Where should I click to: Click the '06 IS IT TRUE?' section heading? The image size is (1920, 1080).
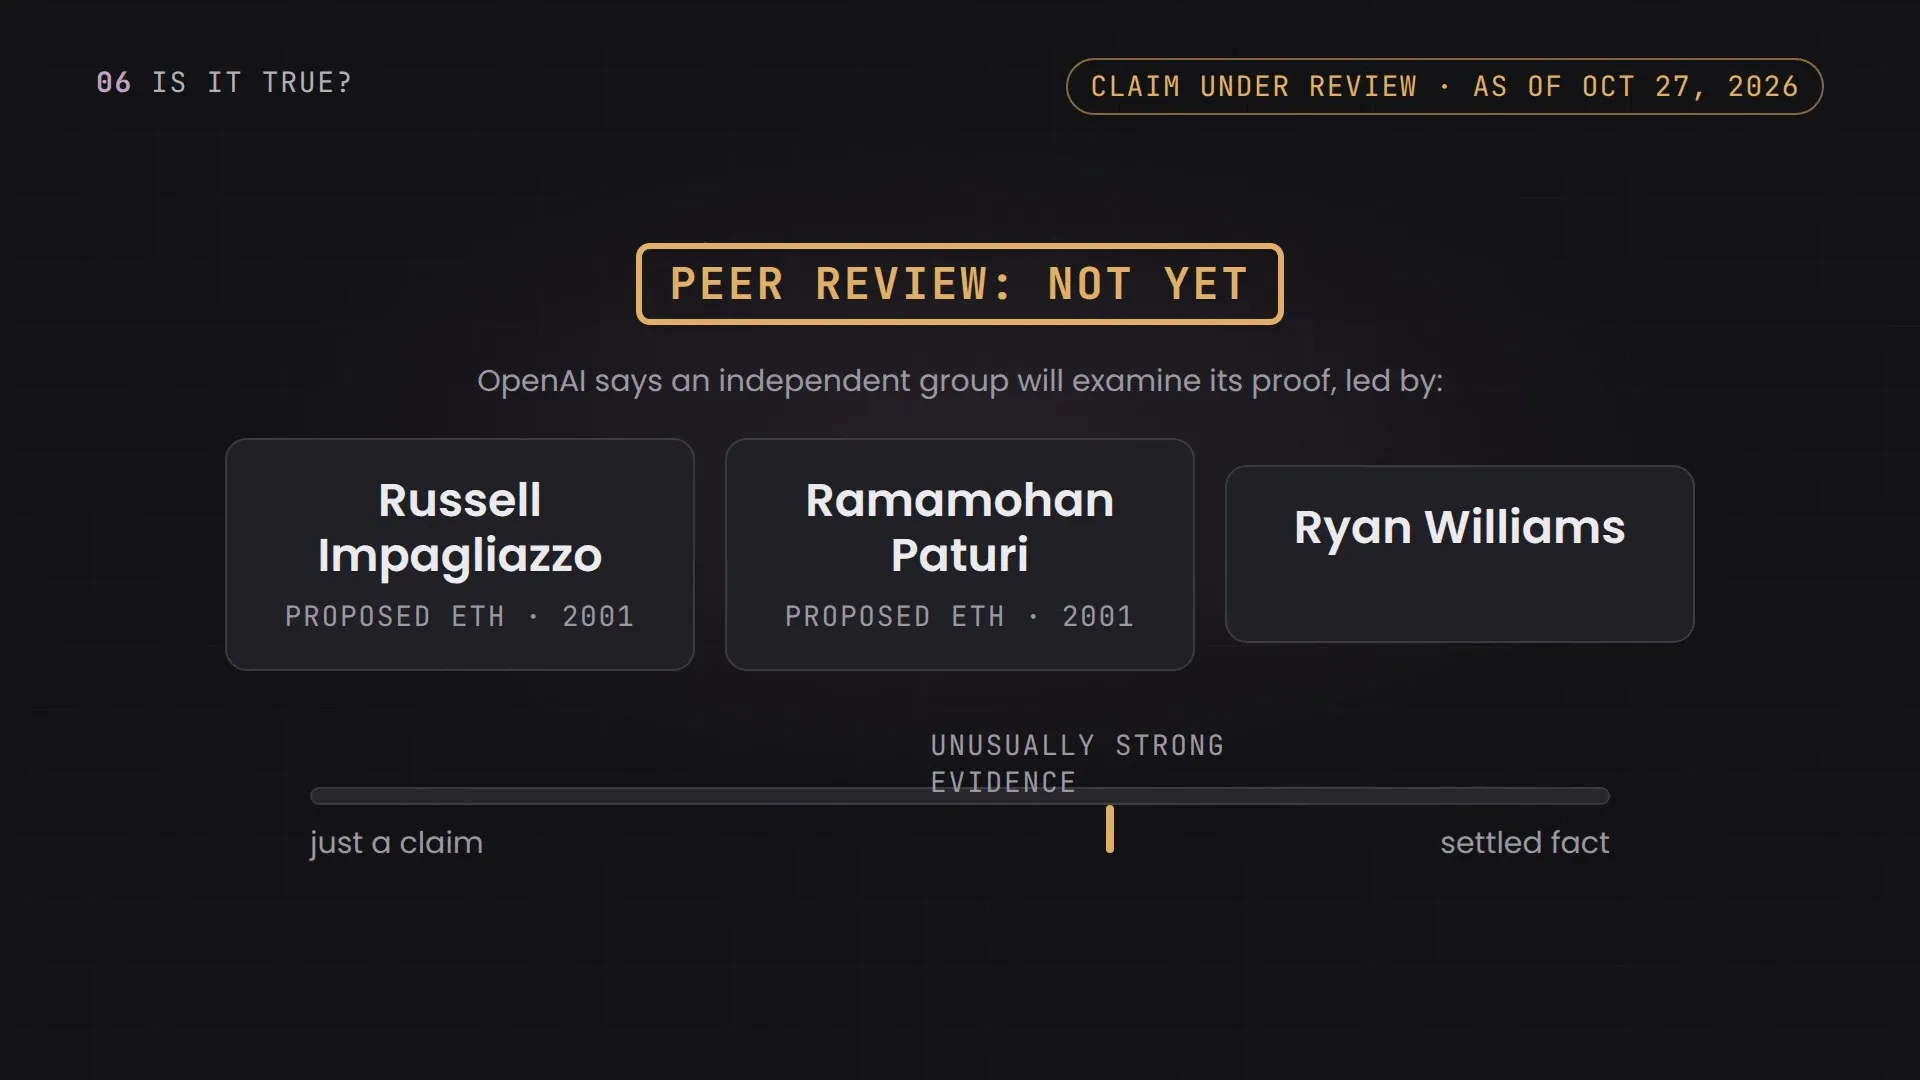tap(224, 83)
